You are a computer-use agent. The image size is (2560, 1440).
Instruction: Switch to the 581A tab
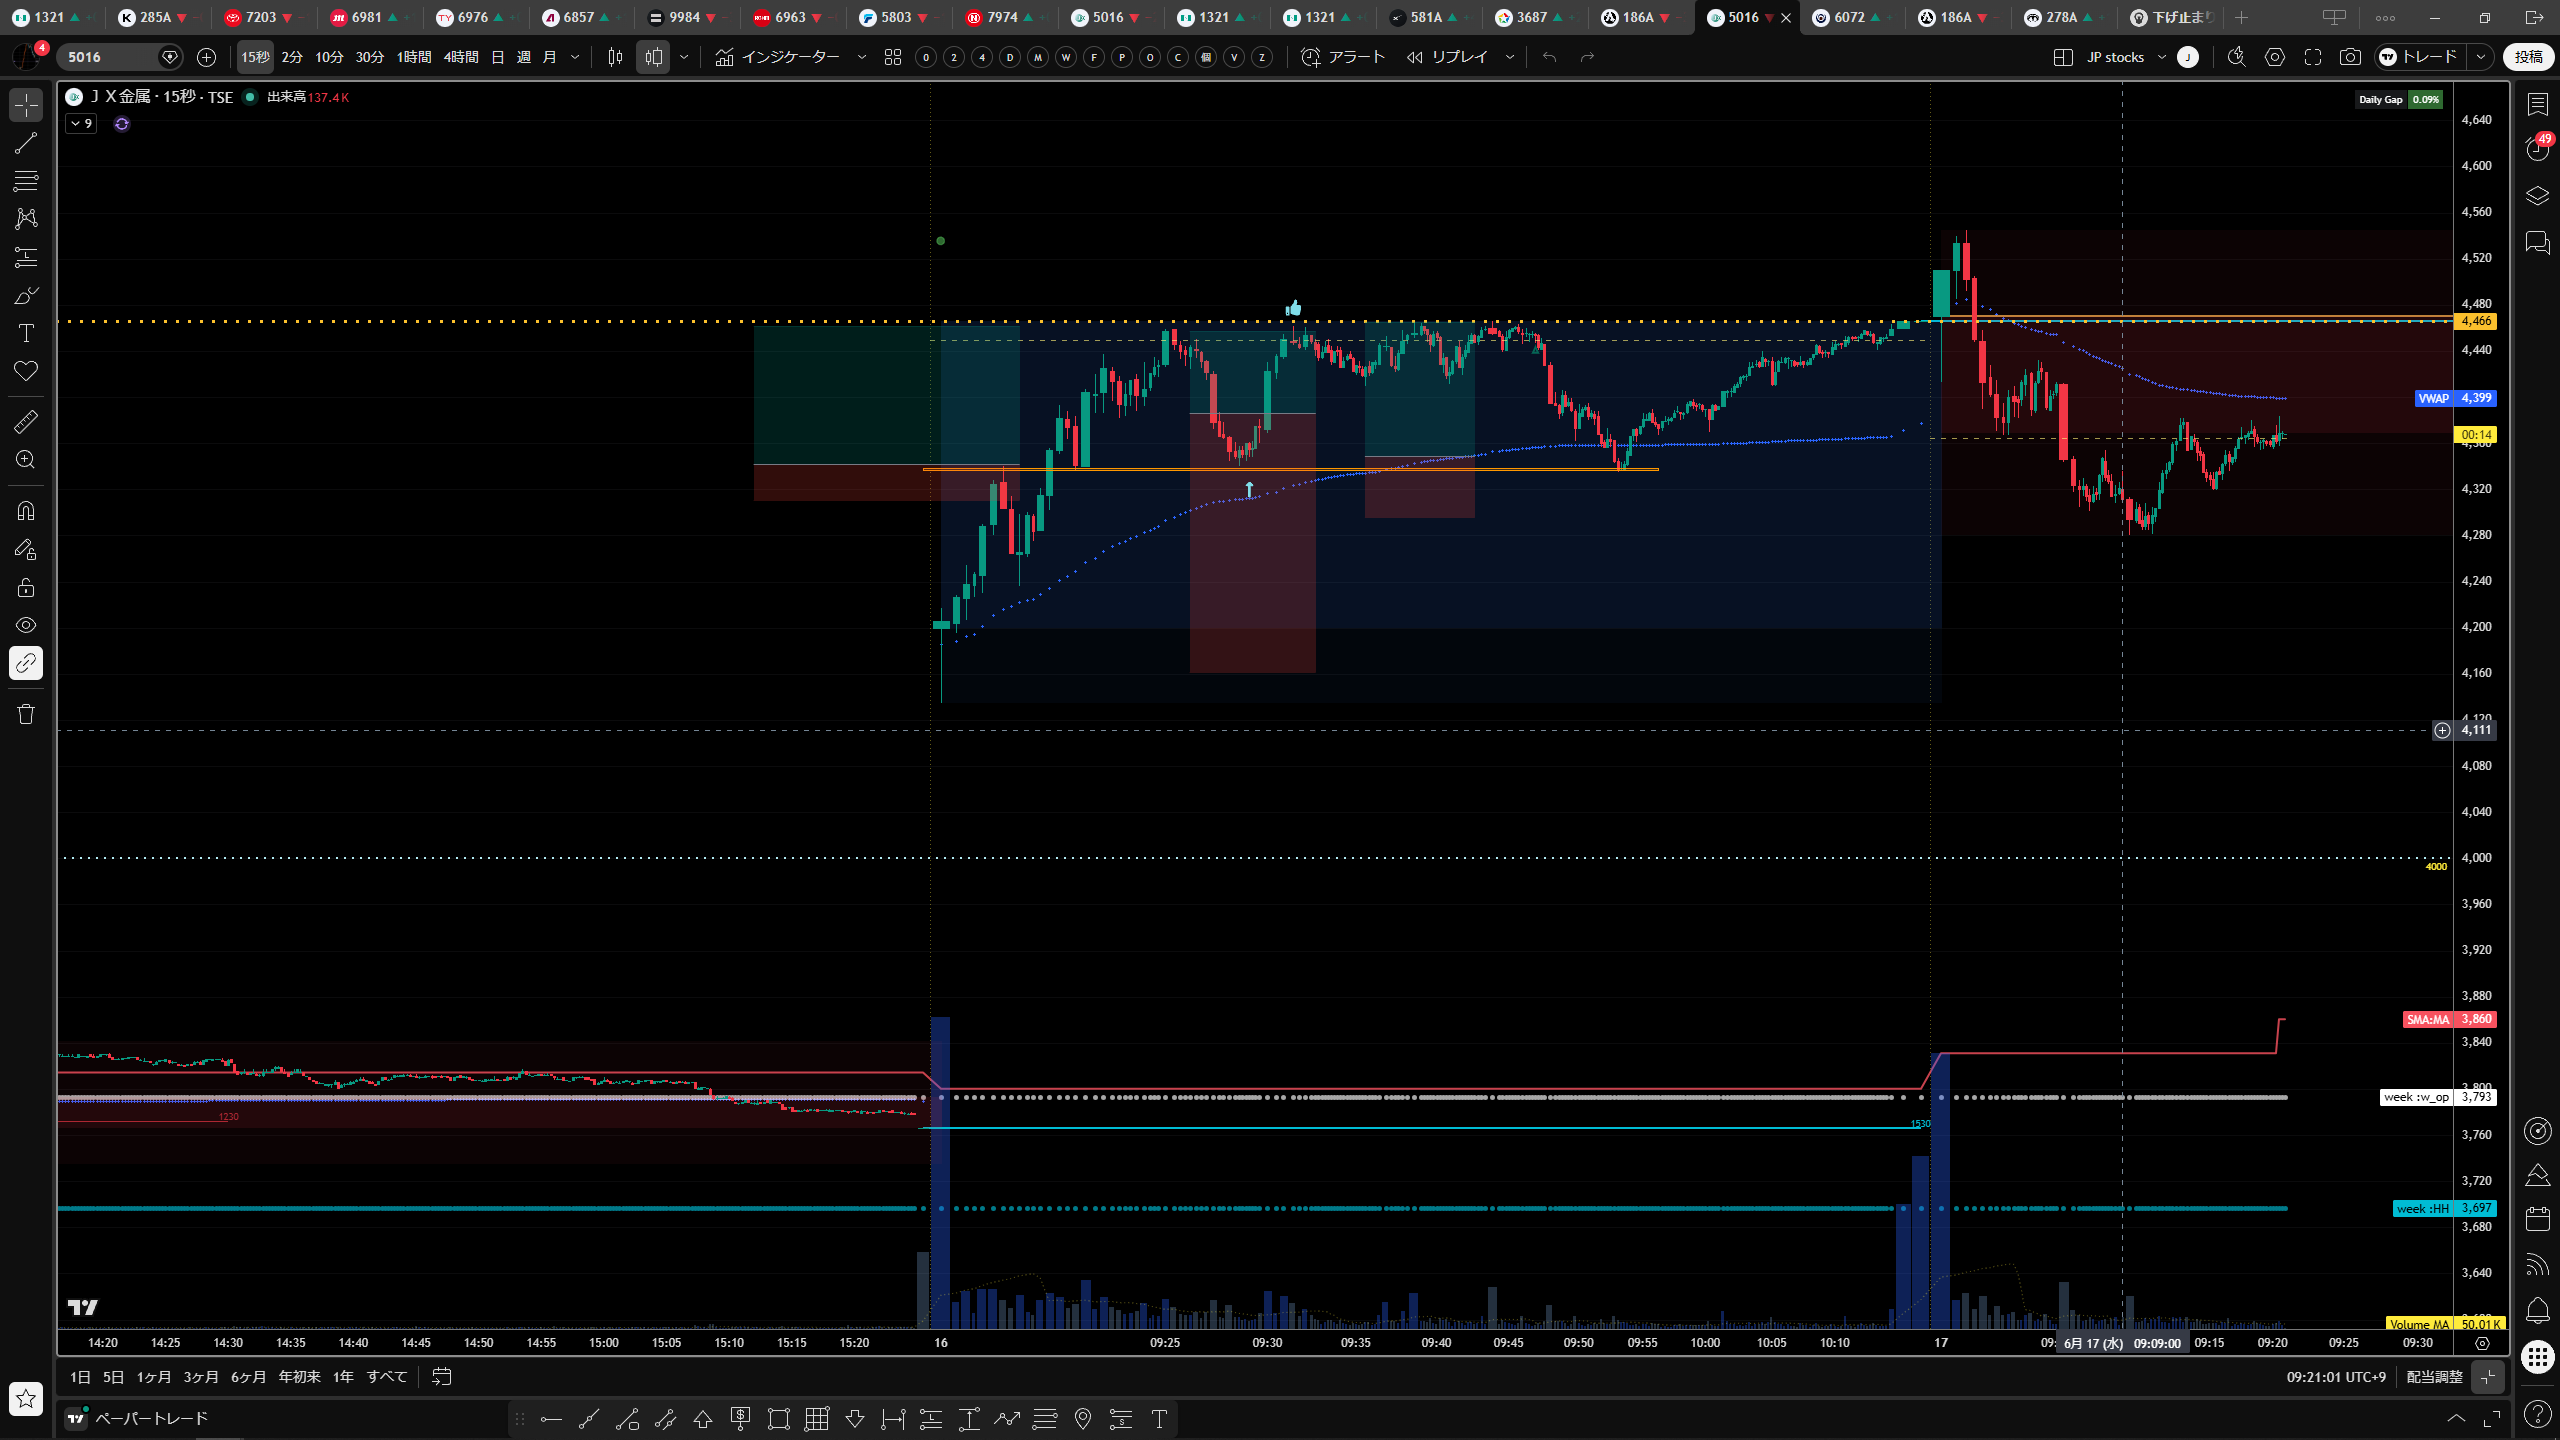(1426, 17)
